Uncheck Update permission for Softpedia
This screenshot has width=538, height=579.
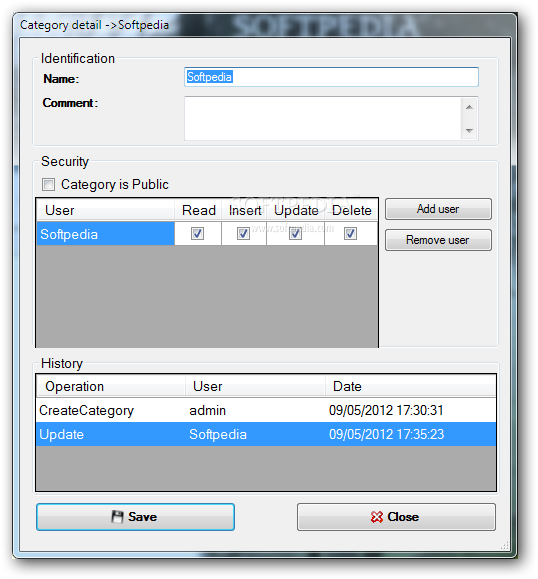295,233
